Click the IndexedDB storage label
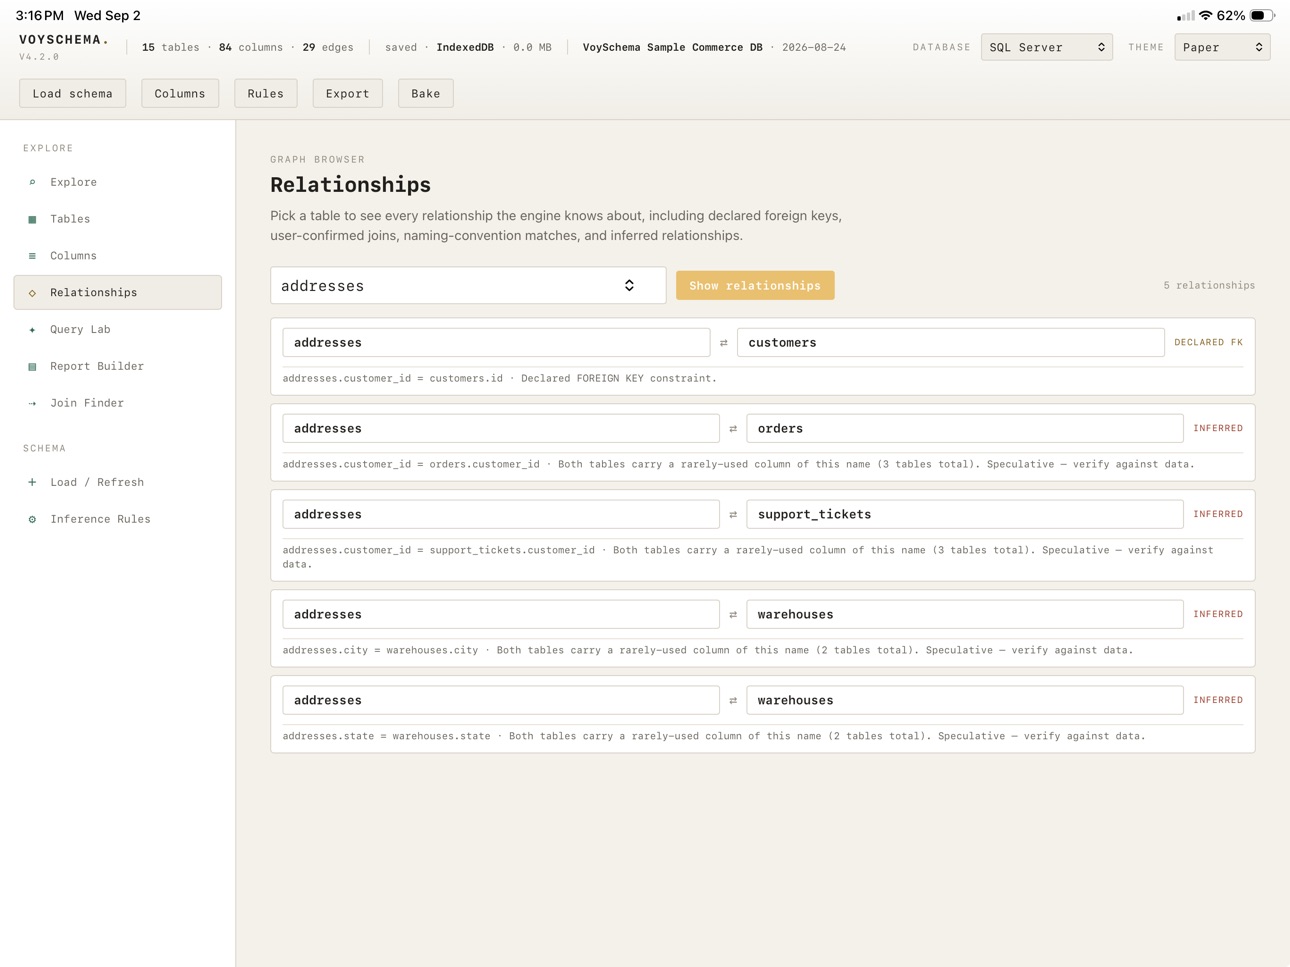 [x=465, y=47]
